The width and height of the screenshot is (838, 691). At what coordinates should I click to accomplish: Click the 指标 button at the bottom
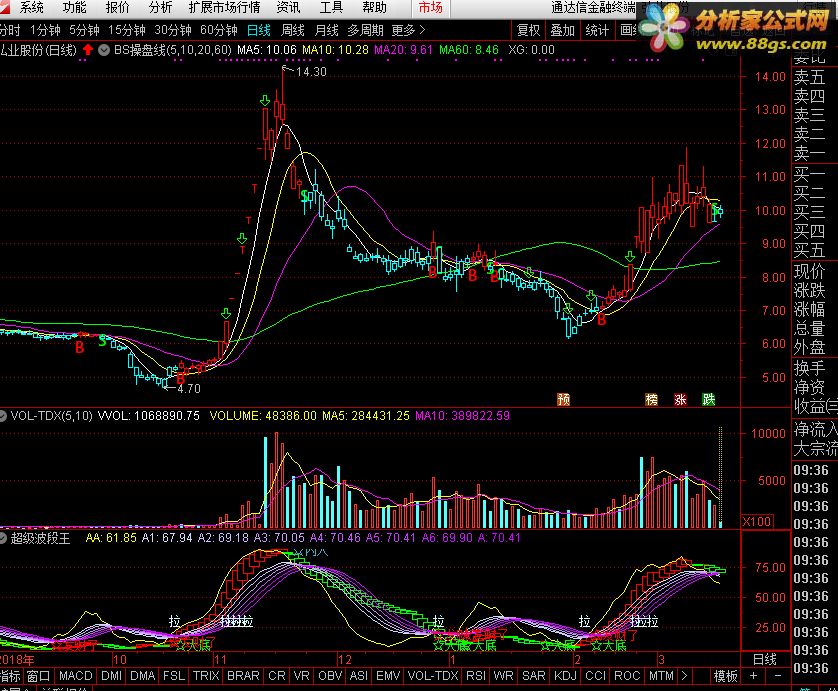pos(10,676)
